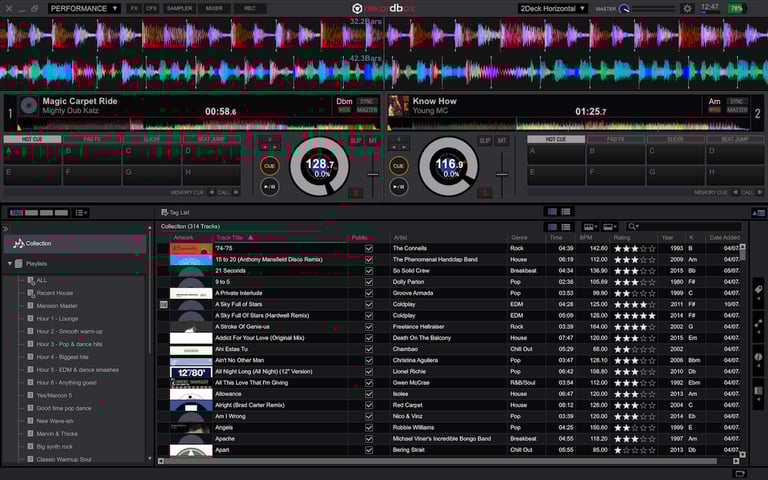This screenshot has width=768, height=480.
Task: Open the settings gear icon
Action: (687, 8)
